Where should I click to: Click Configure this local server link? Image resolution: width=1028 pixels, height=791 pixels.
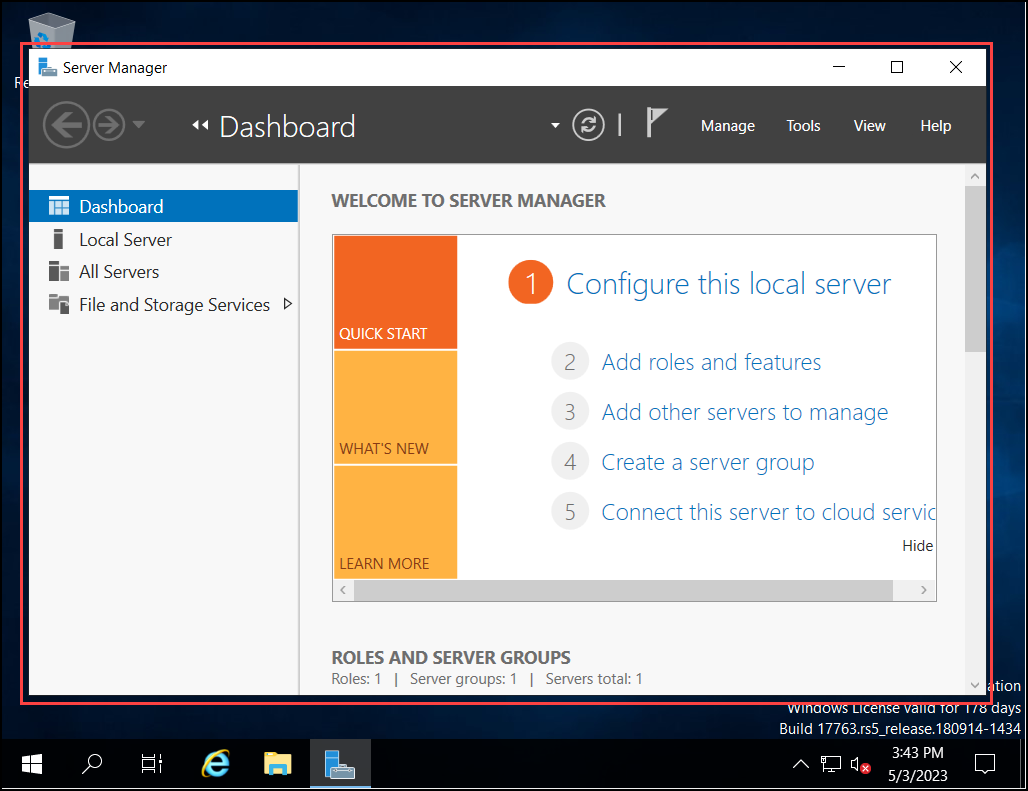pos(728,284)
